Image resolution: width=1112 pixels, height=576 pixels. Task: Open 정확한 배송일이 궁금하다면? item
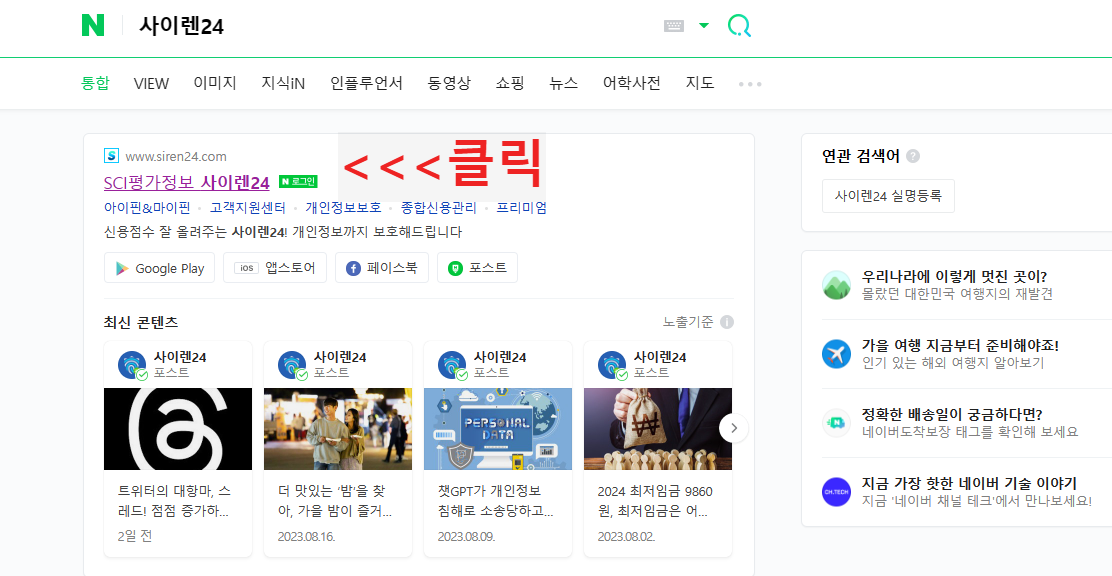click(952, 414)
